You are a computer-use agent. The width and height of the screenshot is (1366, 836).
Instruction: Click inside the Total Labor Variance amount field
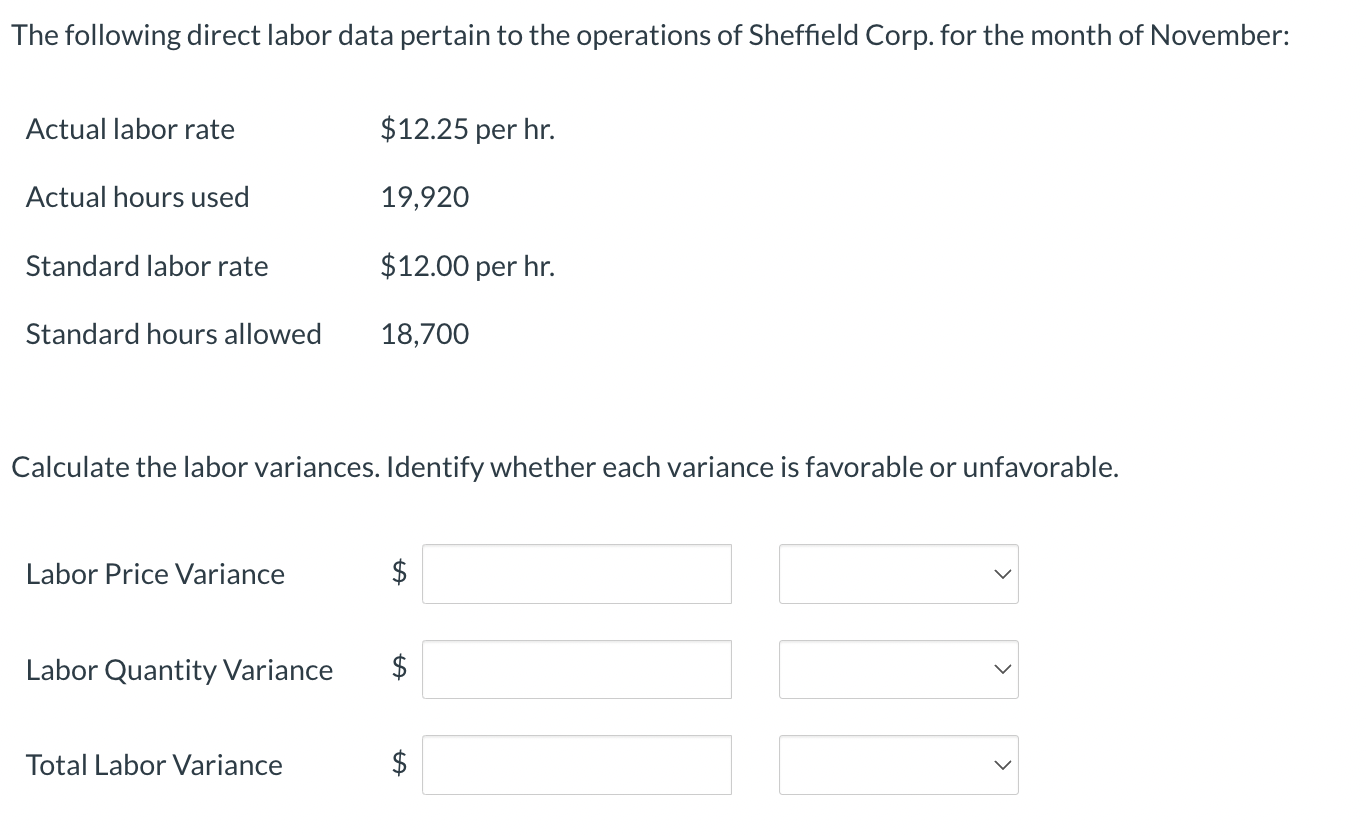click(x=577, y=765)
